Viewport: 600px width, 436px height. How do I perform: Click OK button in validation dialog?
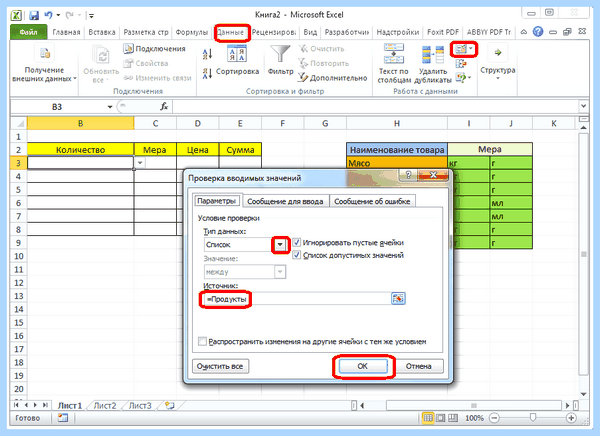(362, 366)
